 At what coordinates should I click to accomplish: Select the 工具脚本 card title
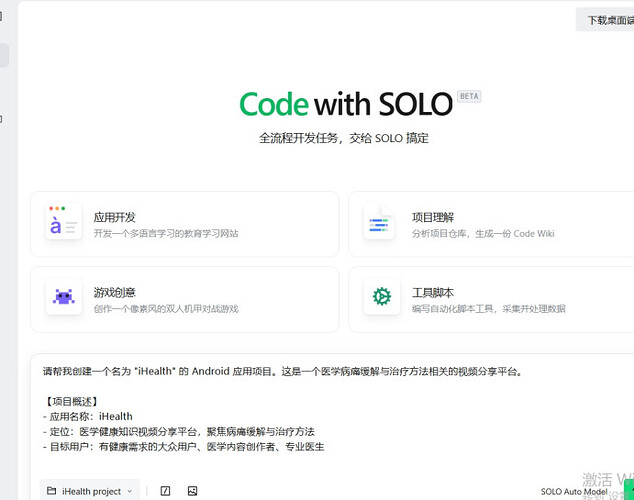pyautogui.click(x=433, y=293)
